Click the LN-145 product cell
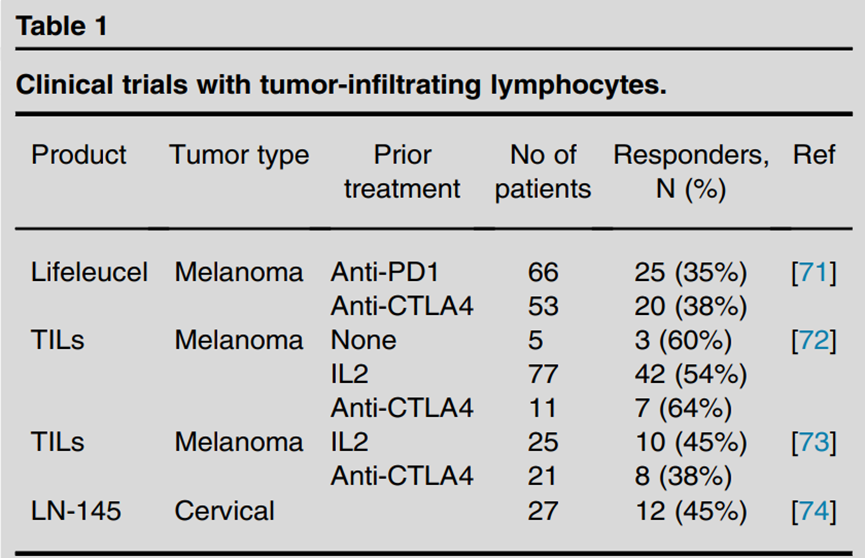The width and height of the screenshot is (865, 558). point(76,511)
